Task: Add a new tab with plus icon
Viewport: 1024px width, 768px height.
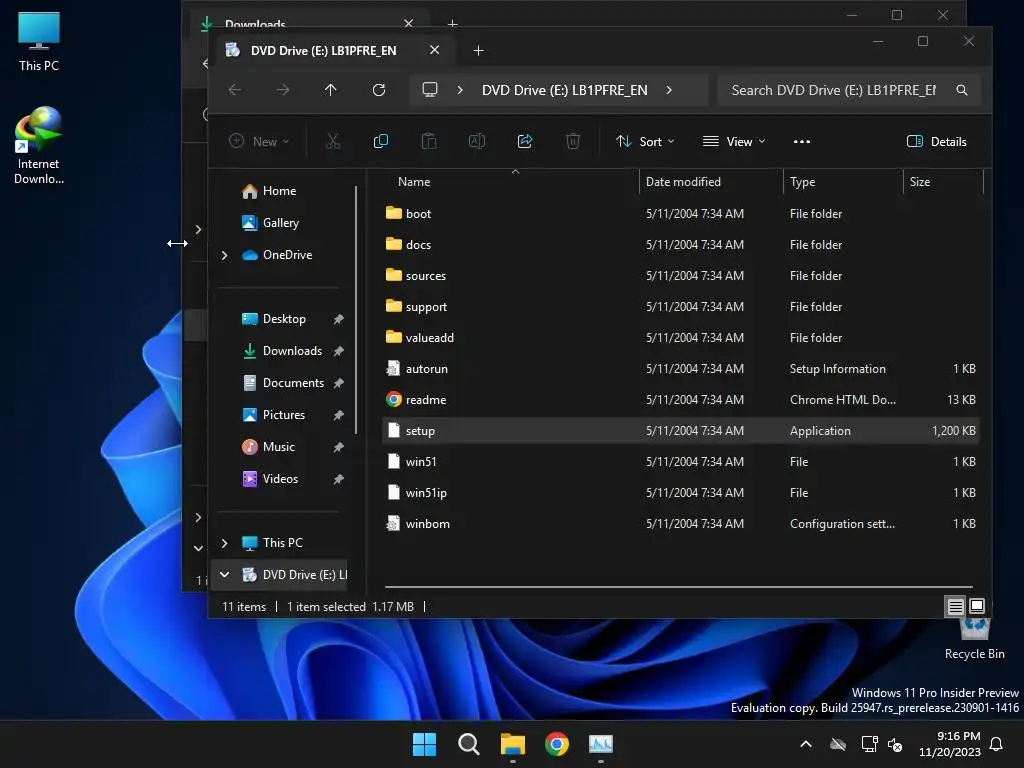Action: tap(479, 50)
